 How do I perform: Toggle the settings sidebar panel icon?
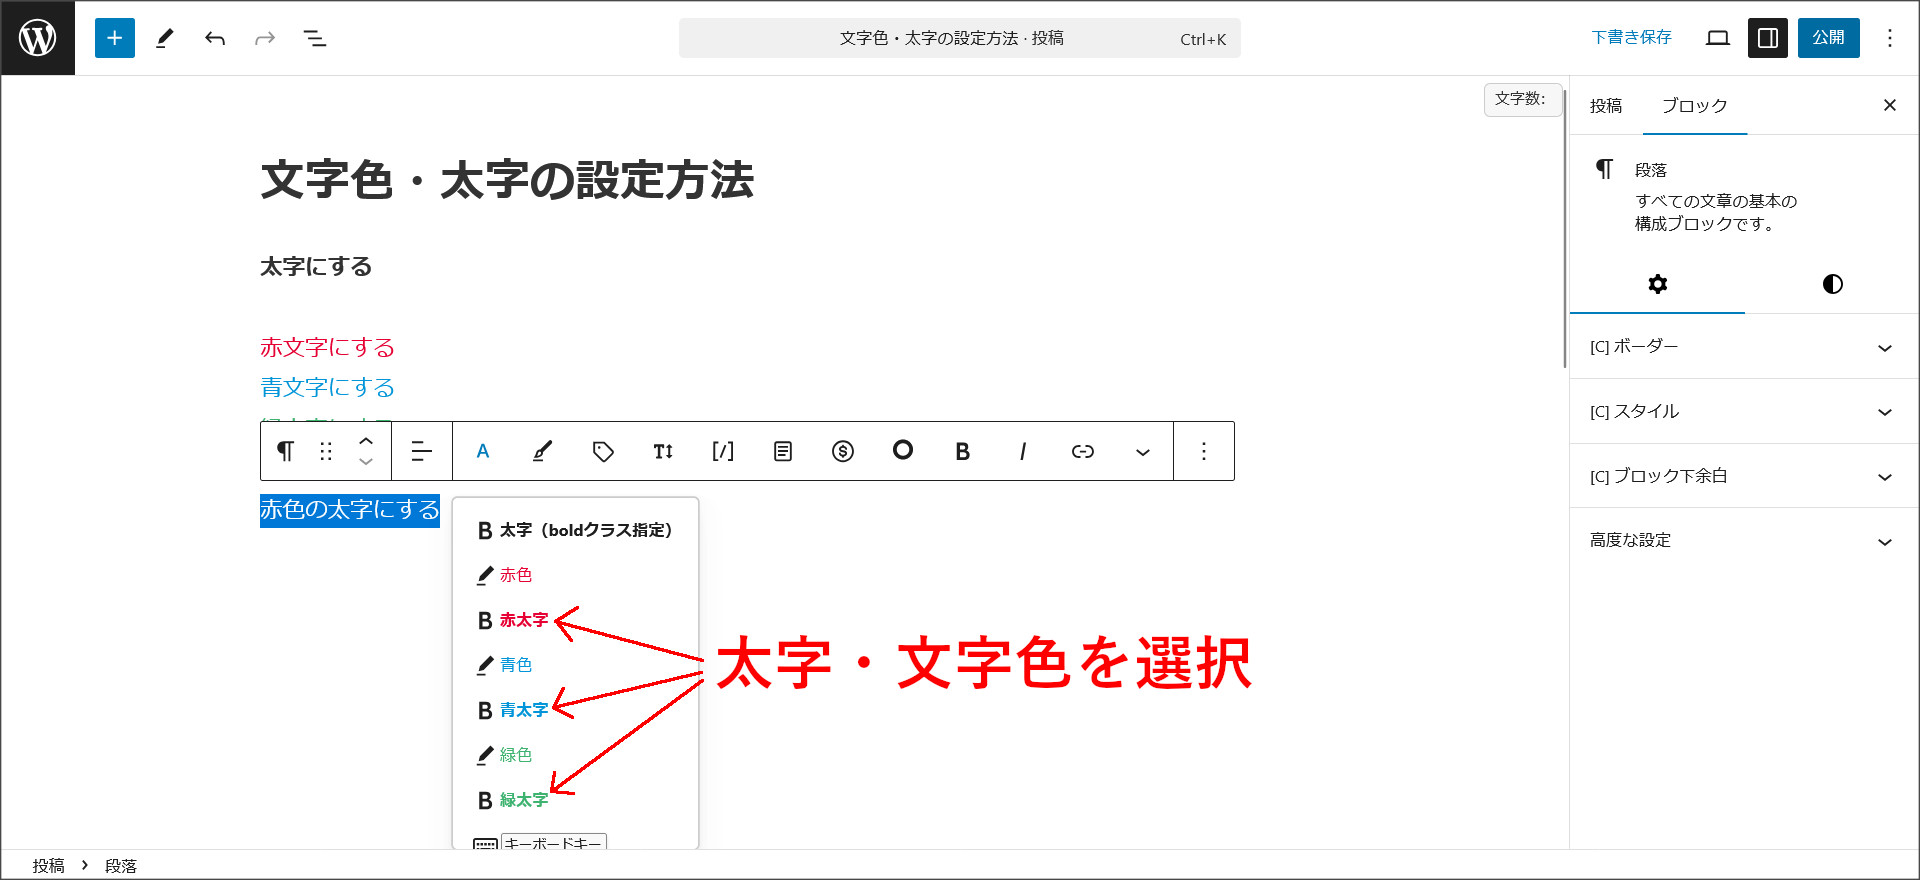click(1768, 38)
